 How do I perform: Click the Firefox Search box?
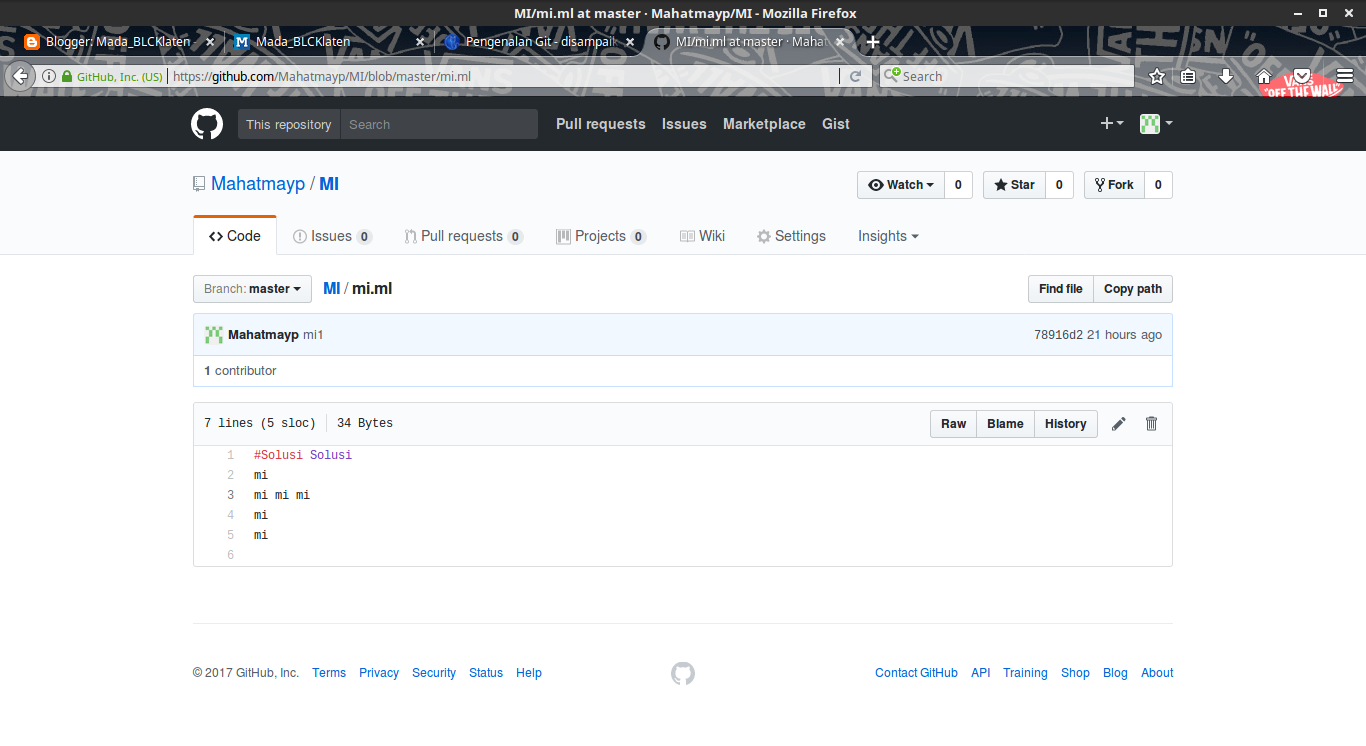[x=1007, y=76]
